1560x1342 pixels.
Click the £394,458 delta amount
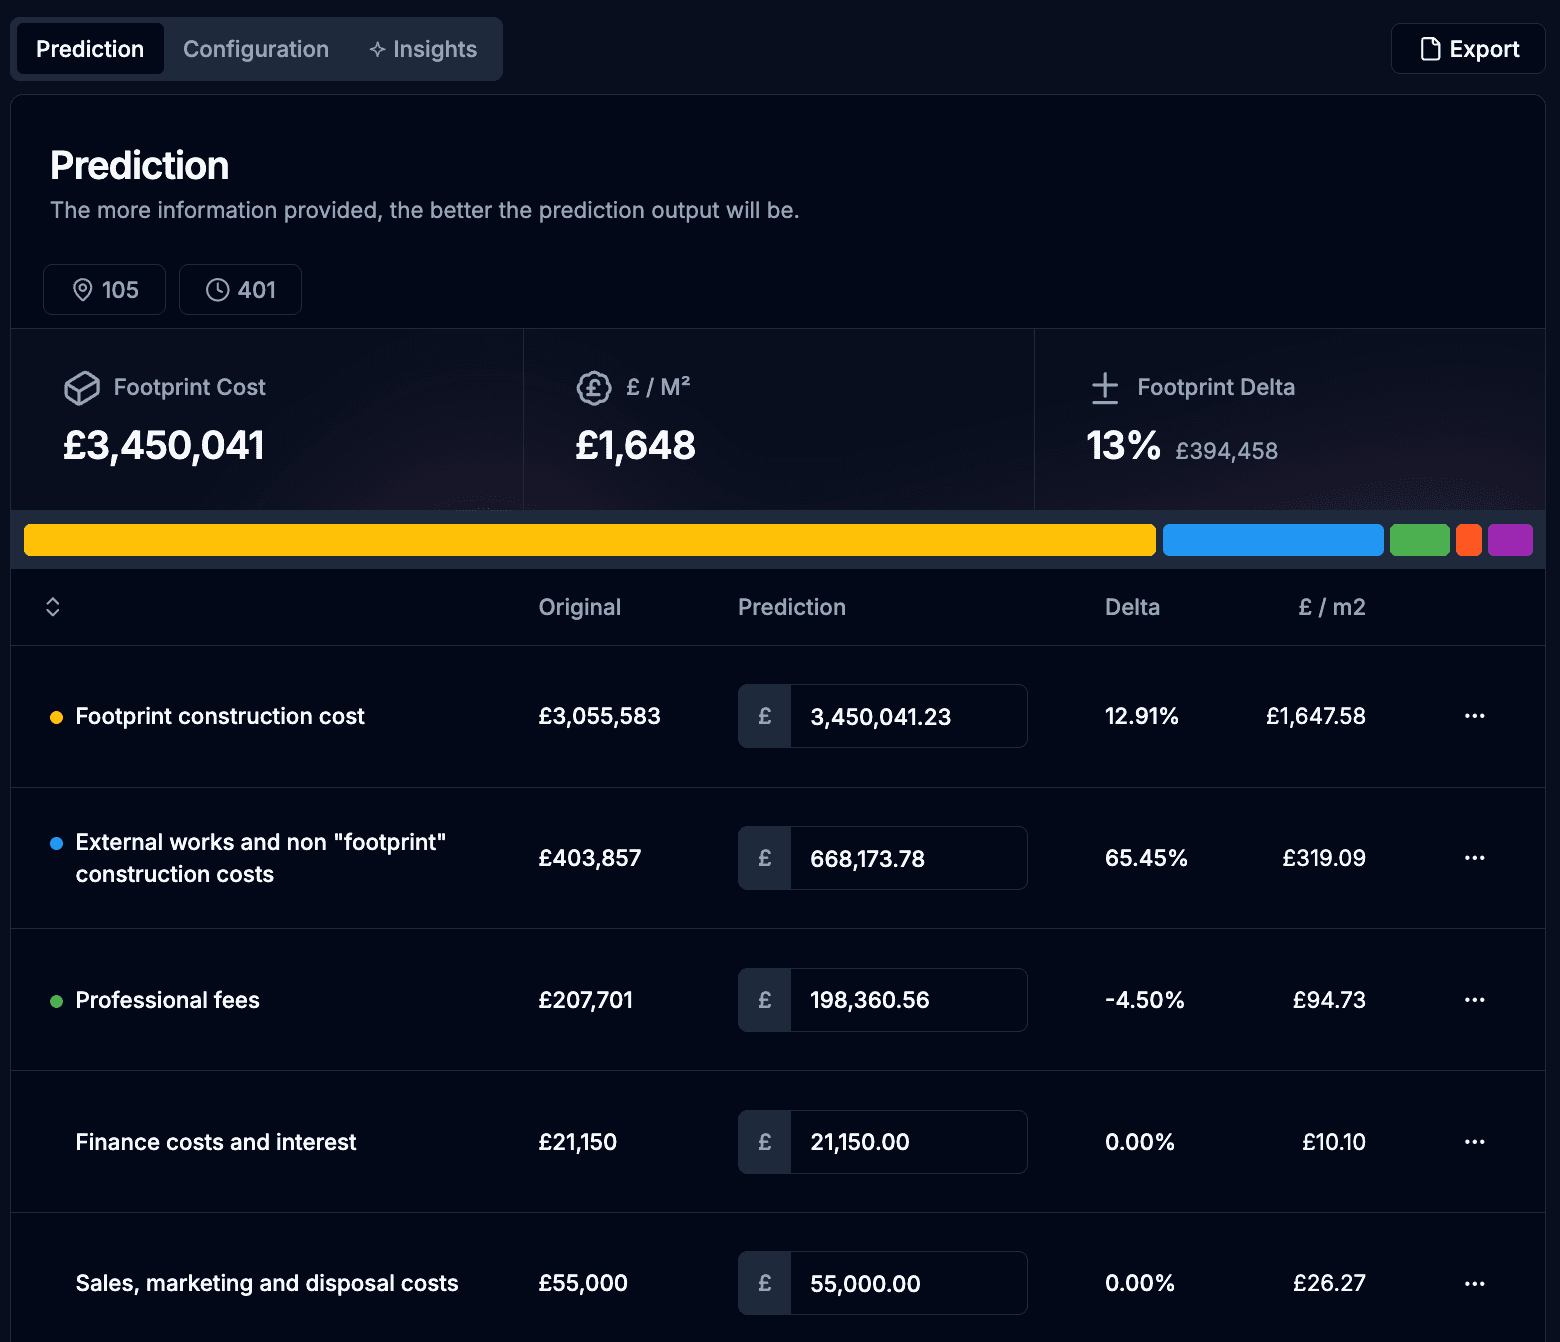[x=1227, y=451]
